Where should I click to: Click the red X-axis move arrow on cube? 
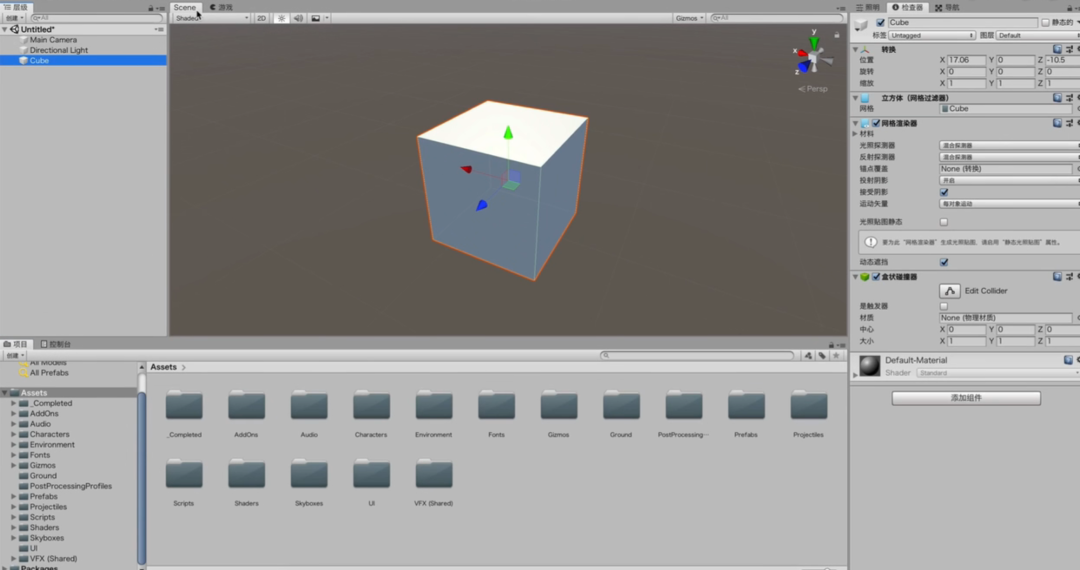[x=466, y=169]
